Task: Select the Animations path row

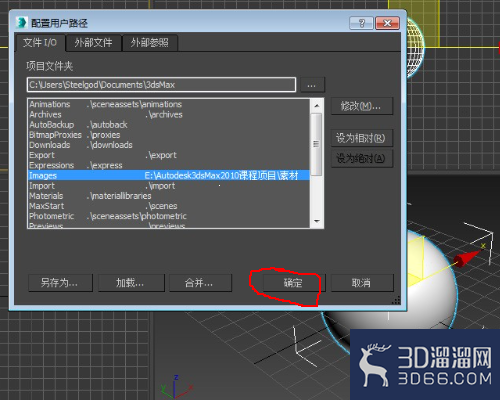Action: tap(169, 104)
